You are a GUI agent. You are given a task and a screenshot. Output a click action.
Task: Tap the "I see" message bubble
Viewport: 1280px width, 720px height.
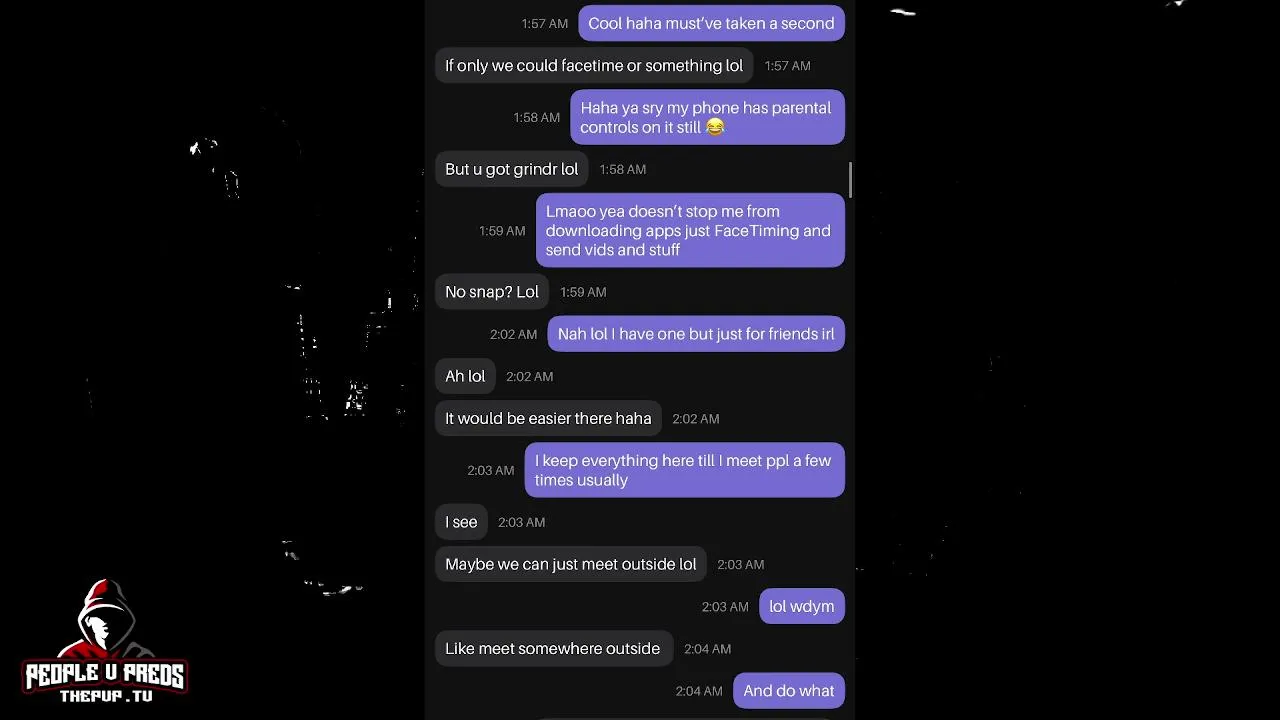click(x=461, y=522)
